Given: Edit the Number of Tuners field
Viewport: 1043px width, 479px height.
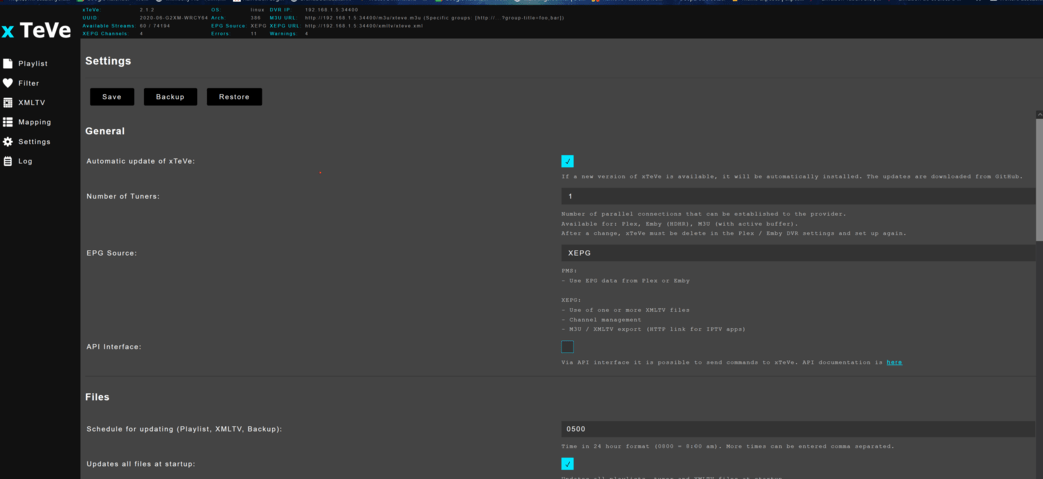Looking at the screenshot, I should click(798, 196).
